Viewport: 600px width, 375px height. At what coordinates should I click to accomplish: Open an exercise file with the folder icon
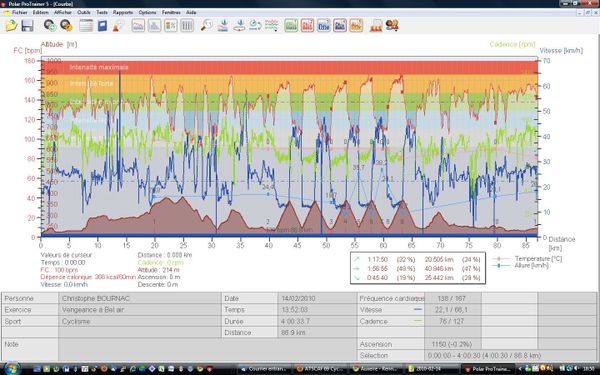pos(11,26)
